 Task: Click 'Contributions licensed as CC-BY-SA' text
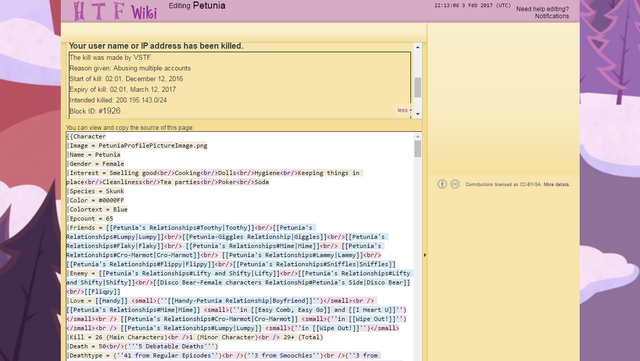[x=504, y=185]
